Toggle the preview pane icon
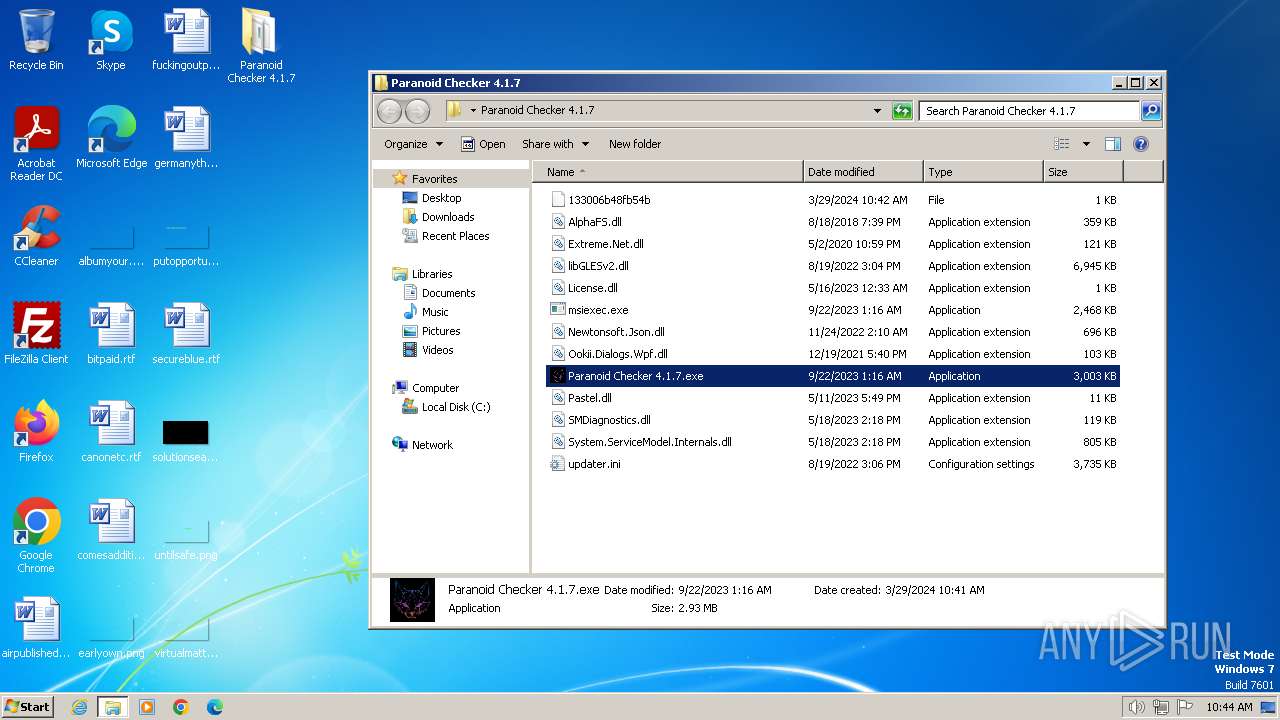This screenshot has width=1280, height=720. [x=1113, y=144]
